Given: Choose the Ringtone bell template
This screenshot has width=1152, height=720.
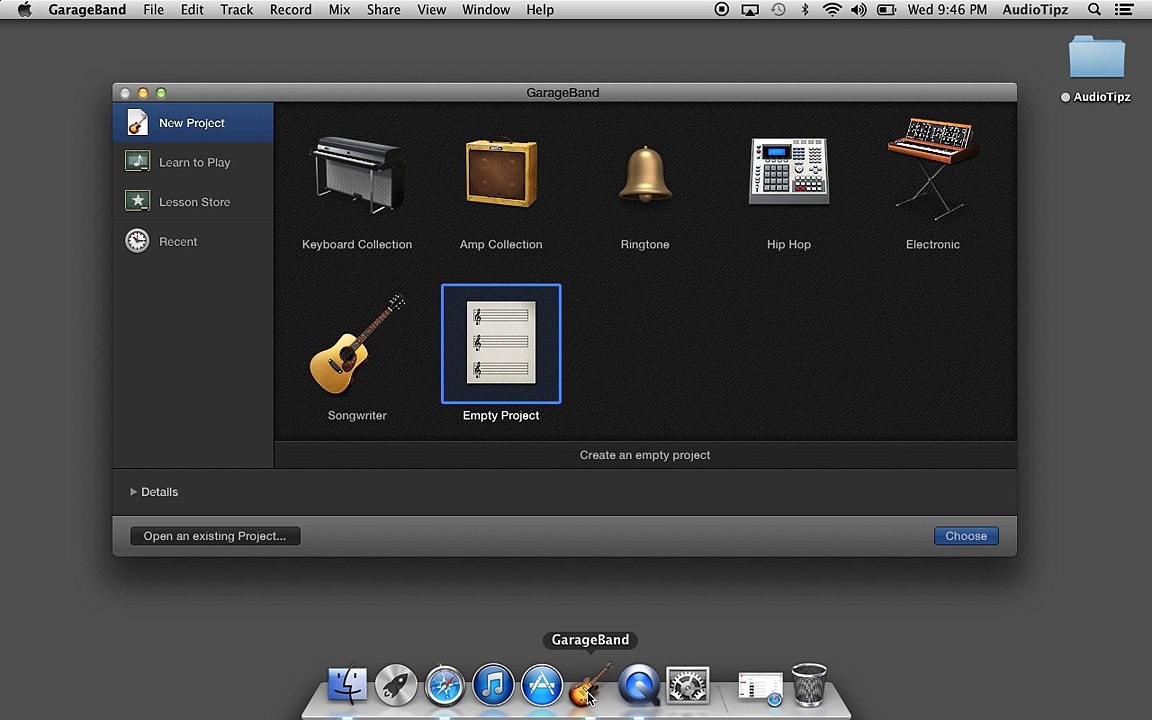Looking at the screenshot, I should coord(645,175).
